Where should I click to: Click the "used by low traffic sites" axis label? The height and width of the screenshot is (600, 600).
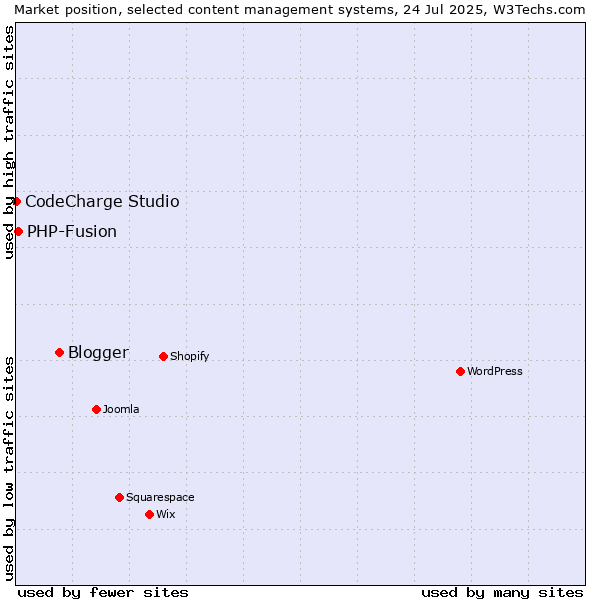point(8,469)
